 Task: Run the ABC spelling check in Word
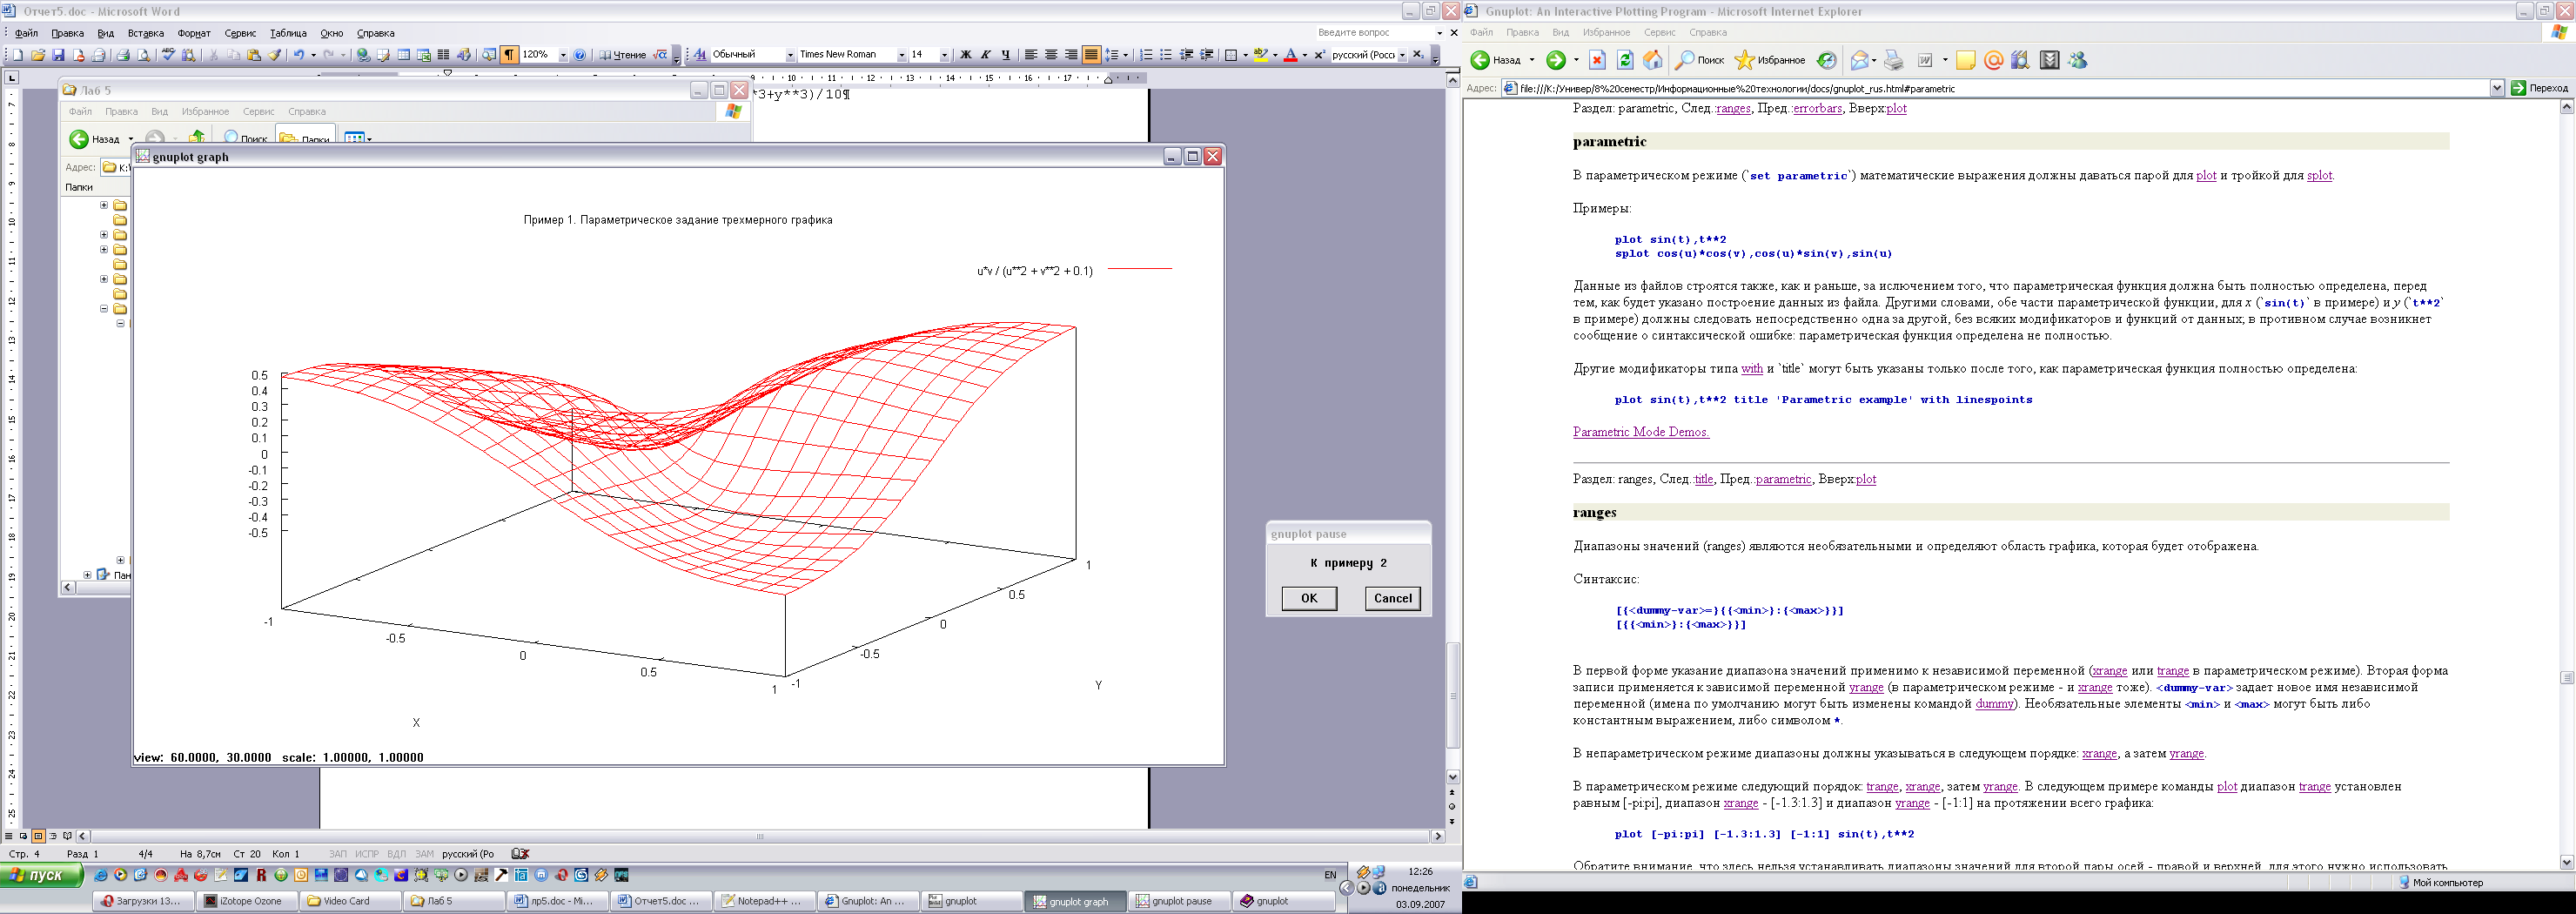pos(168,55)
